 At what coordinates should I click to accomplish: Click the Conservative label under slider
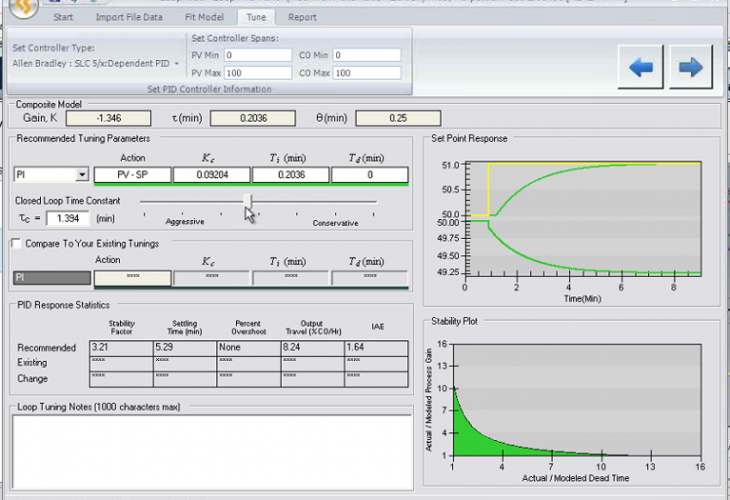335,223
